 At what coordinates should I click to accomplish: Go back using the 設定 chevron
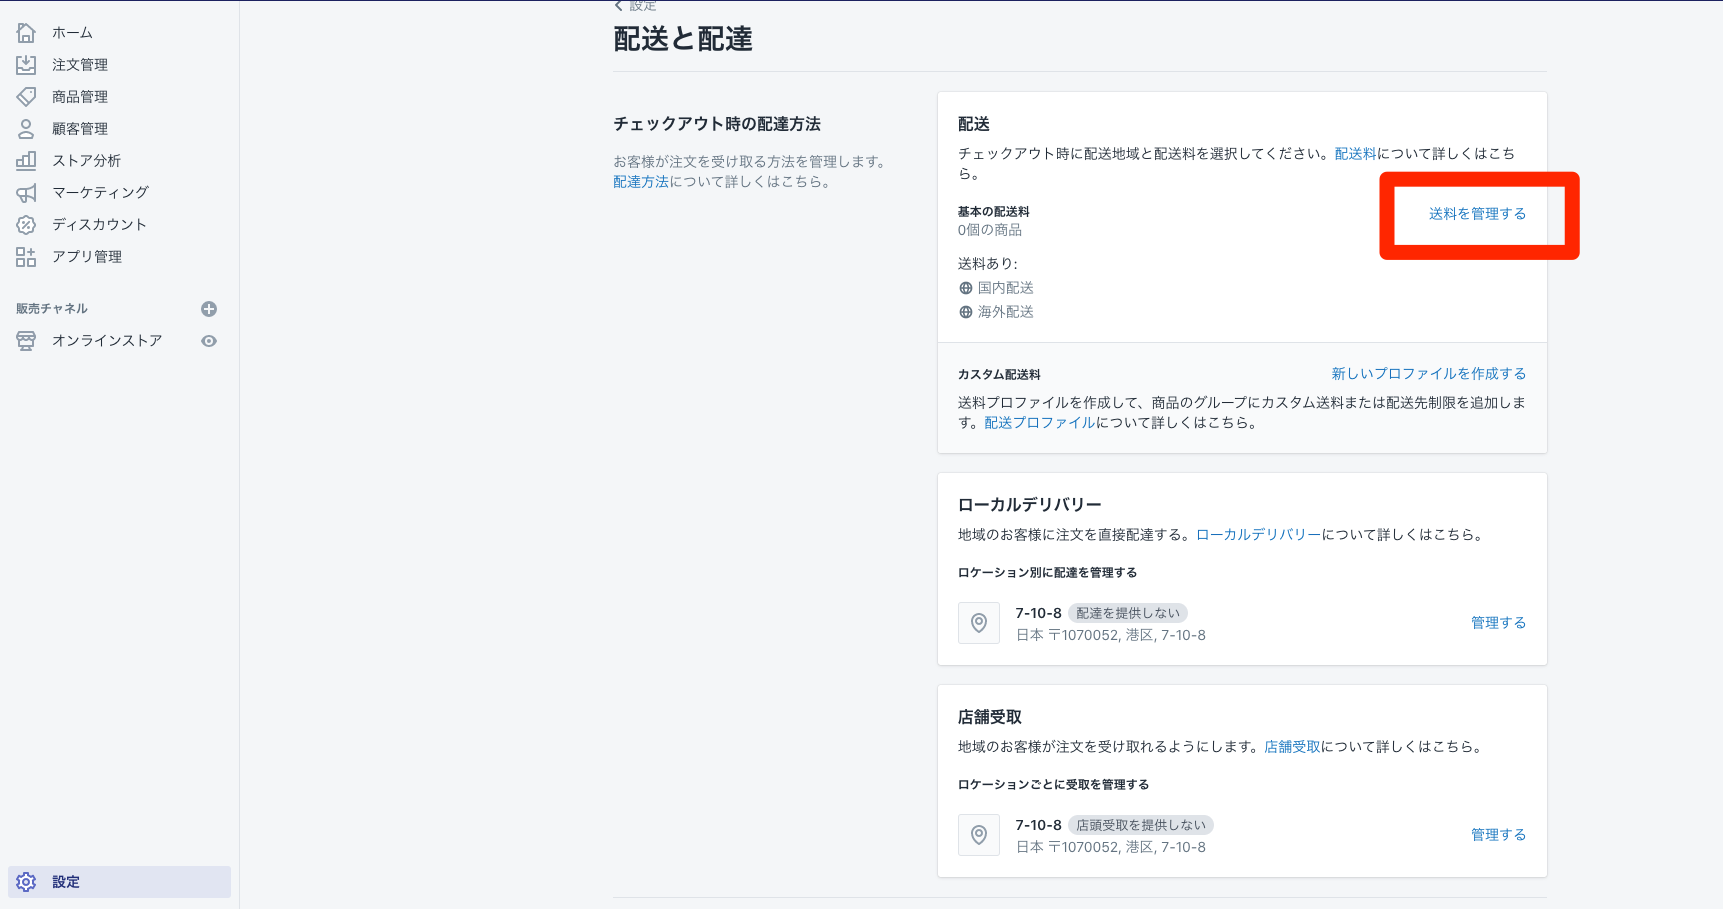point(619,6)
